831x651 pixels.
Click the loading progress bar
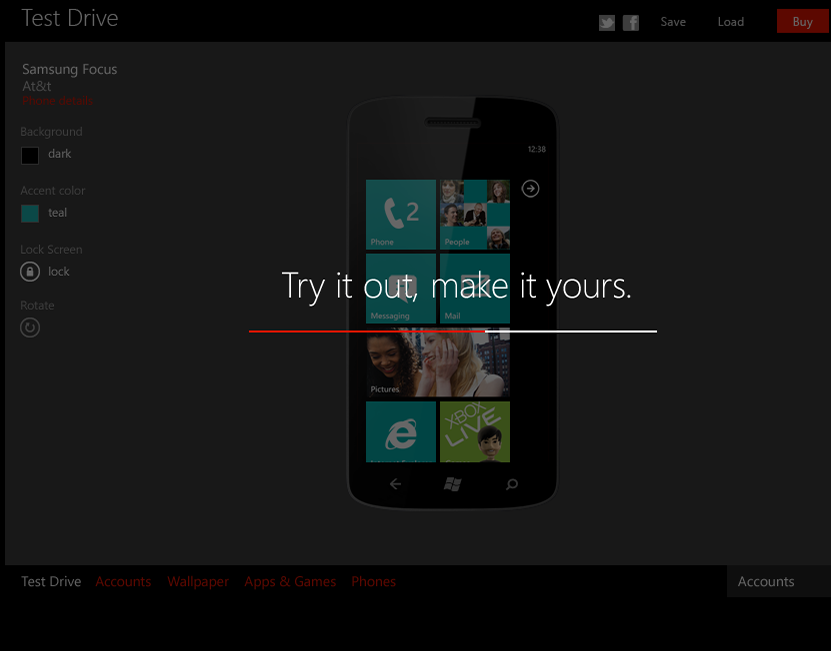pos(453,331)
